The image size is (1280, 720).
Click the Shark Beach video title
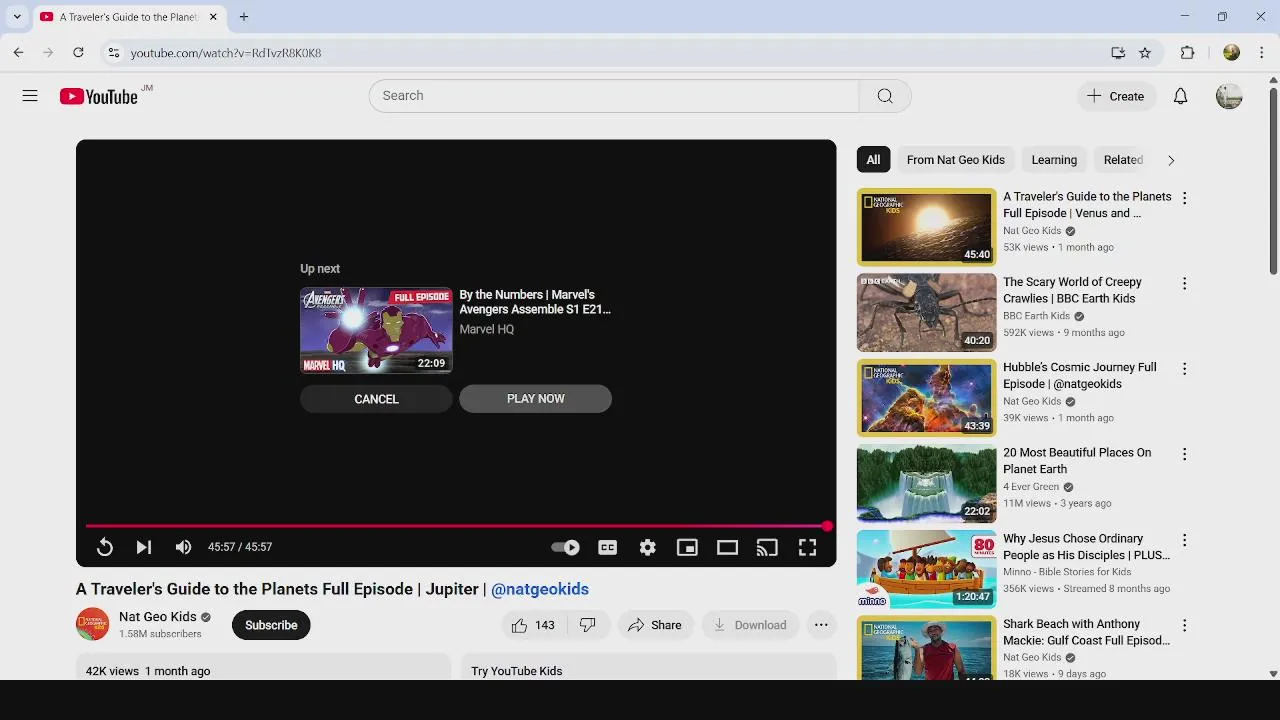click(x=1086, y=632)
